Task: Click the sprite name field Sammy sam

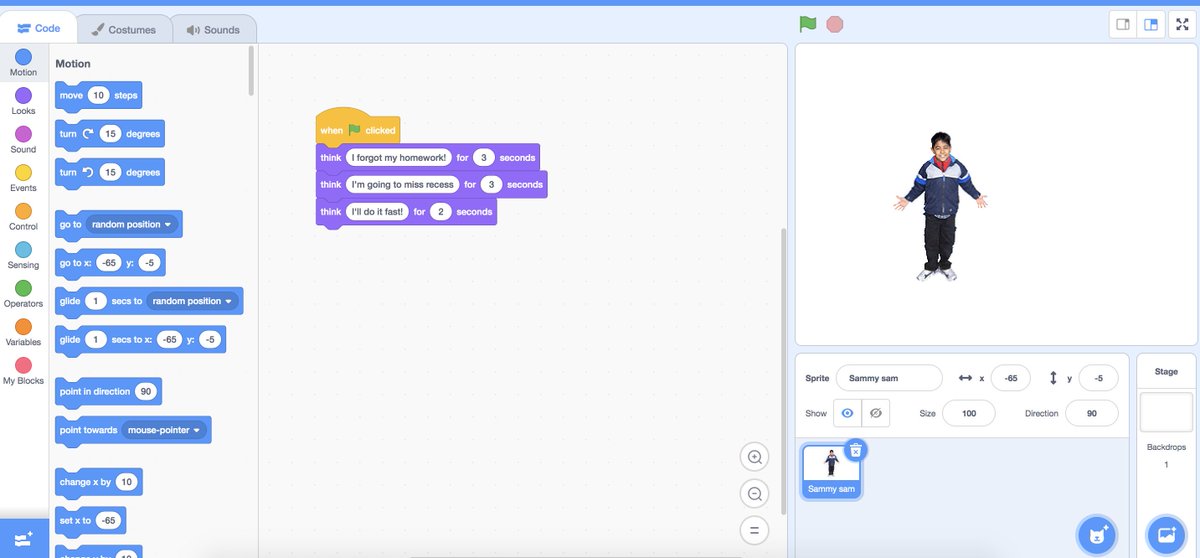Action: 889,378
